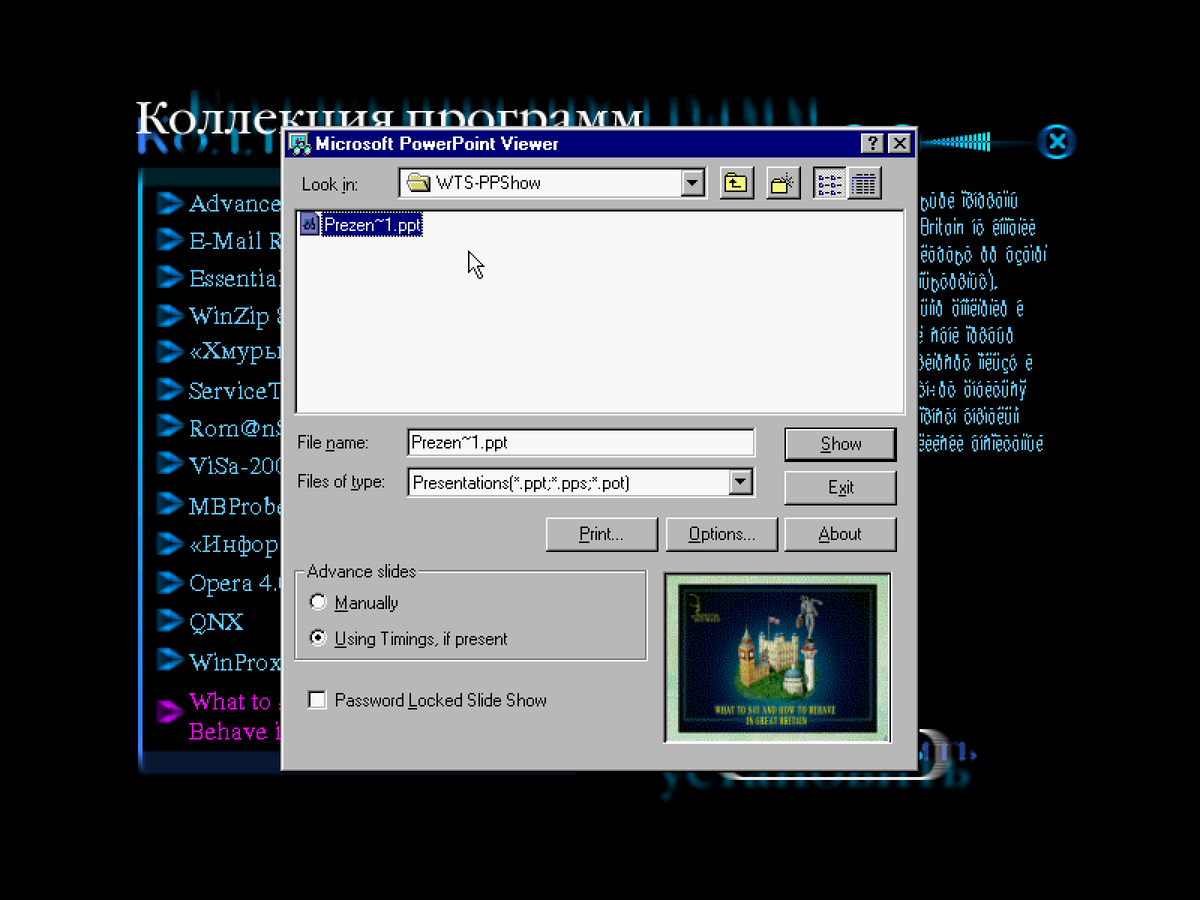
Task: Select the Prezen~1.ppt file icon
Action: (309, 226)
